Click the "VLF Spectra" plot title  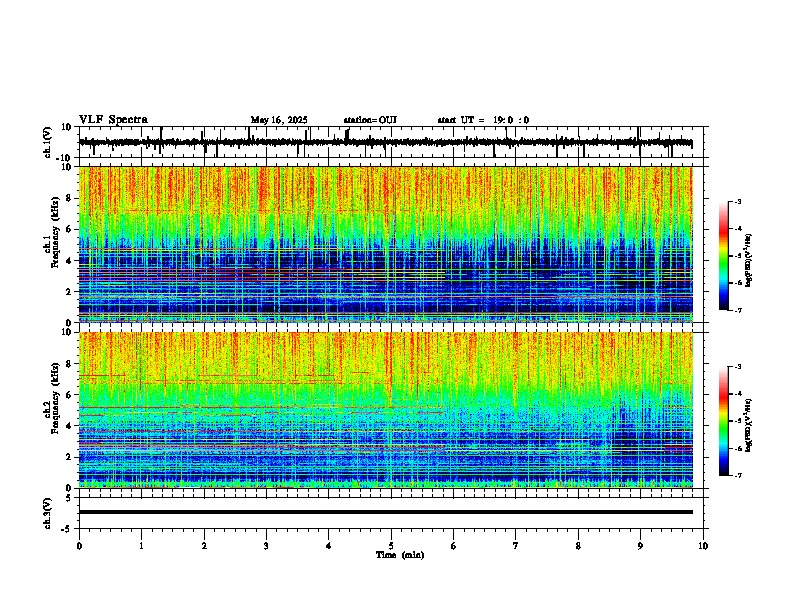point(113,120)
